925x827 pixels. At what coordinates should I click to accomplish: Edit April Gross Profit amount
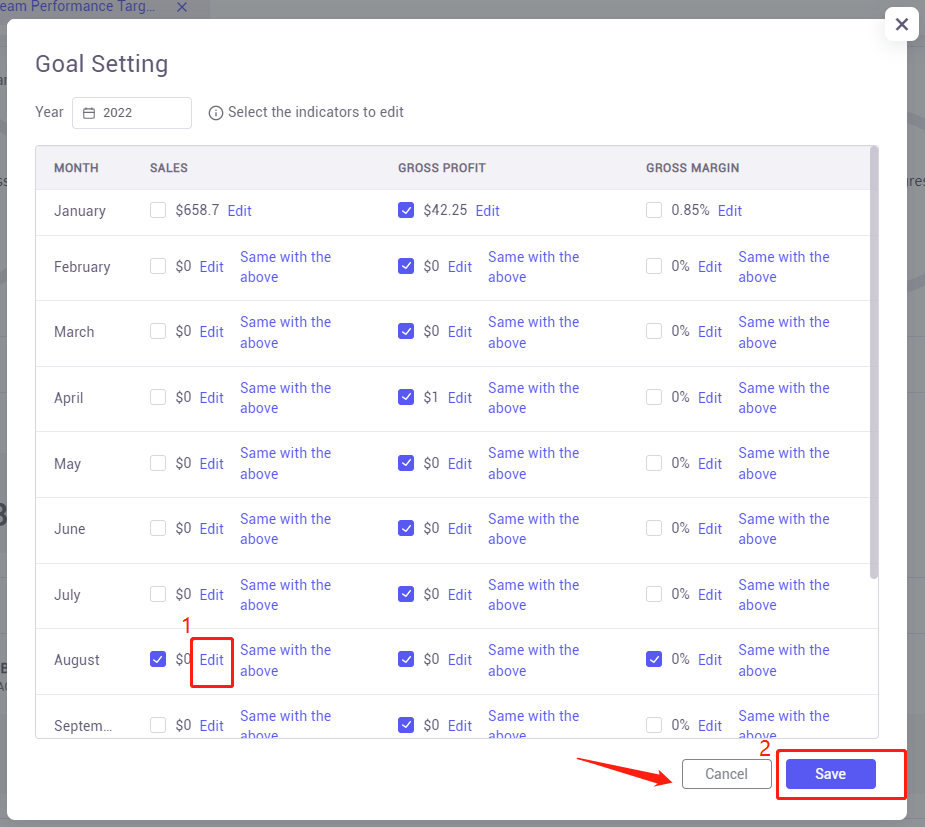tap(460, 398)
